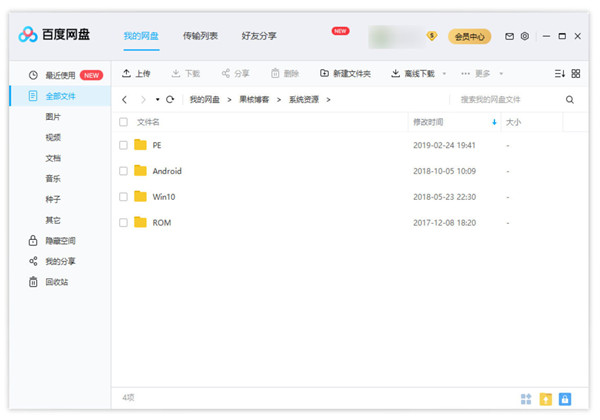
Task: Click the mail messages icon
Action: point(510,36)
